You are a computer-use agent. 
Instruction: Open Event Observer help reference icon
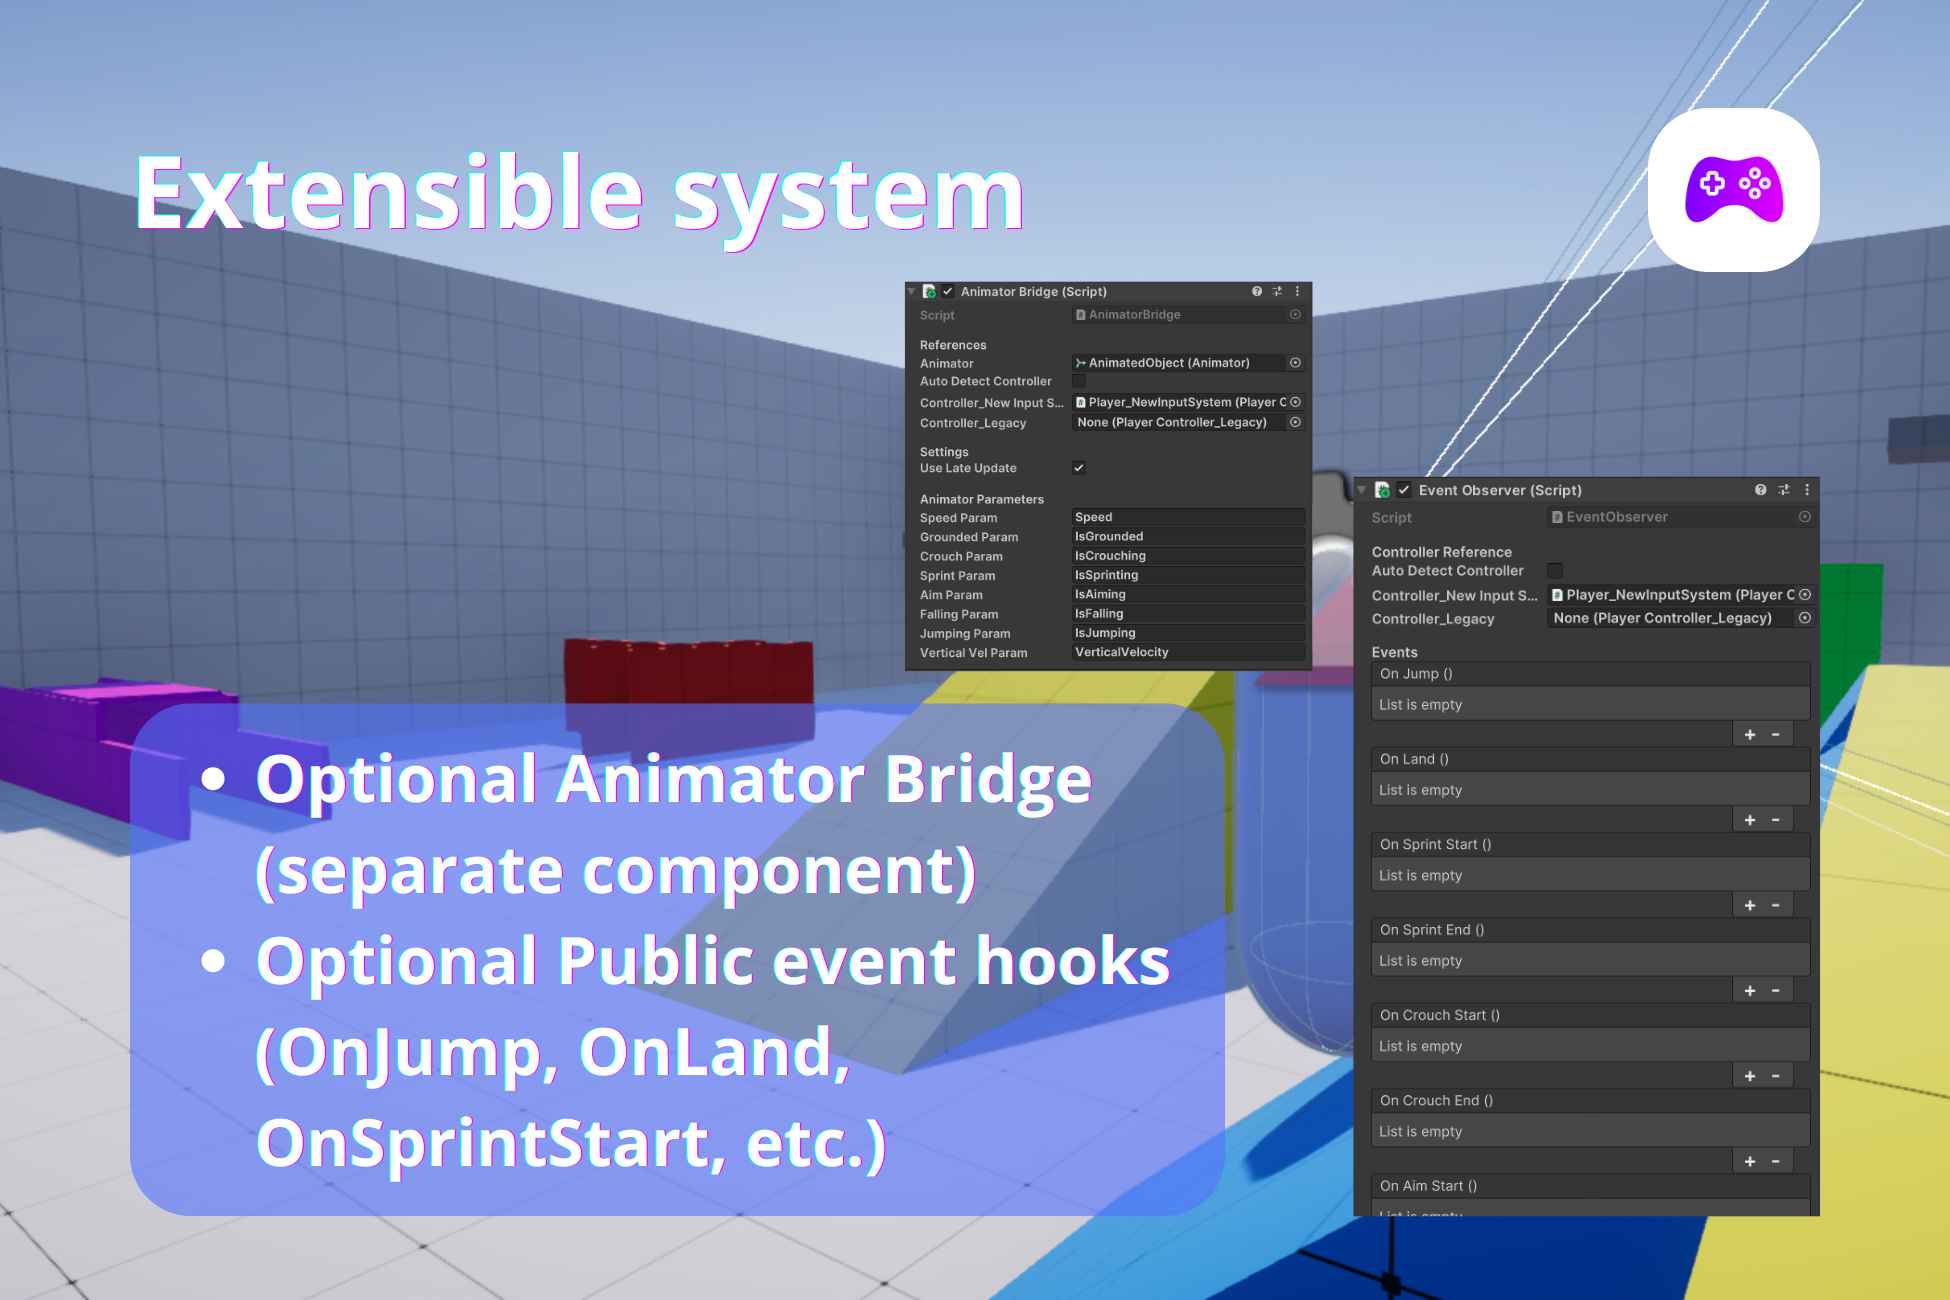(x=1760, y=489)
